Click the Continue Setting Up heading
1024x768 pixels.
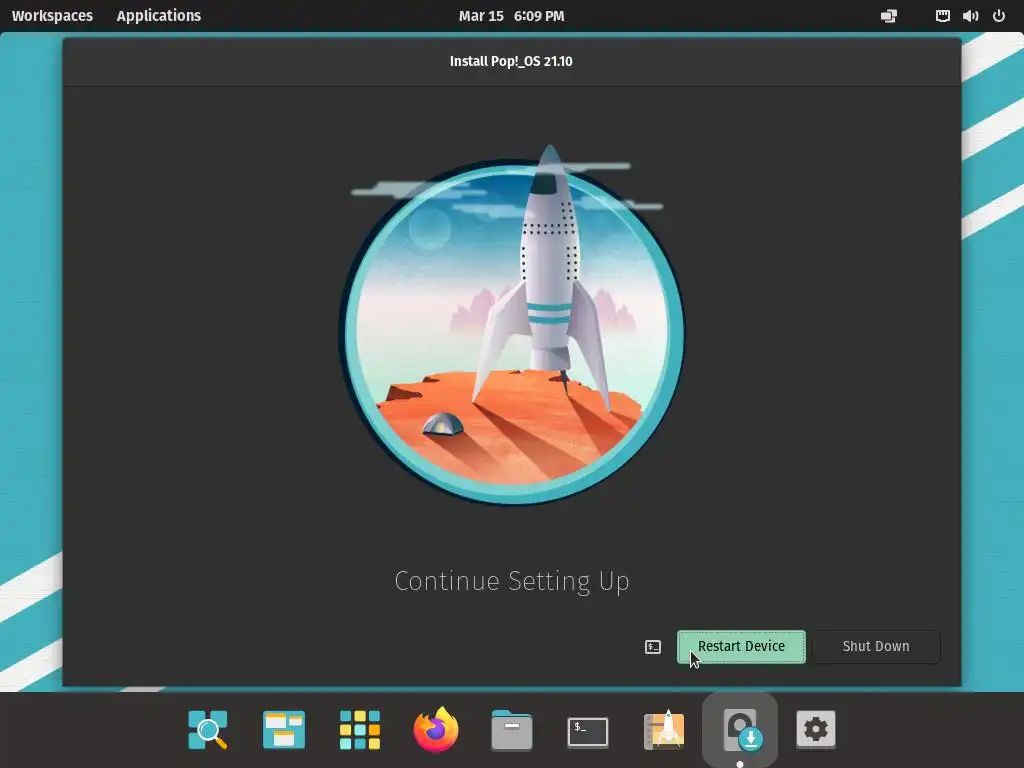coord(511,581)
